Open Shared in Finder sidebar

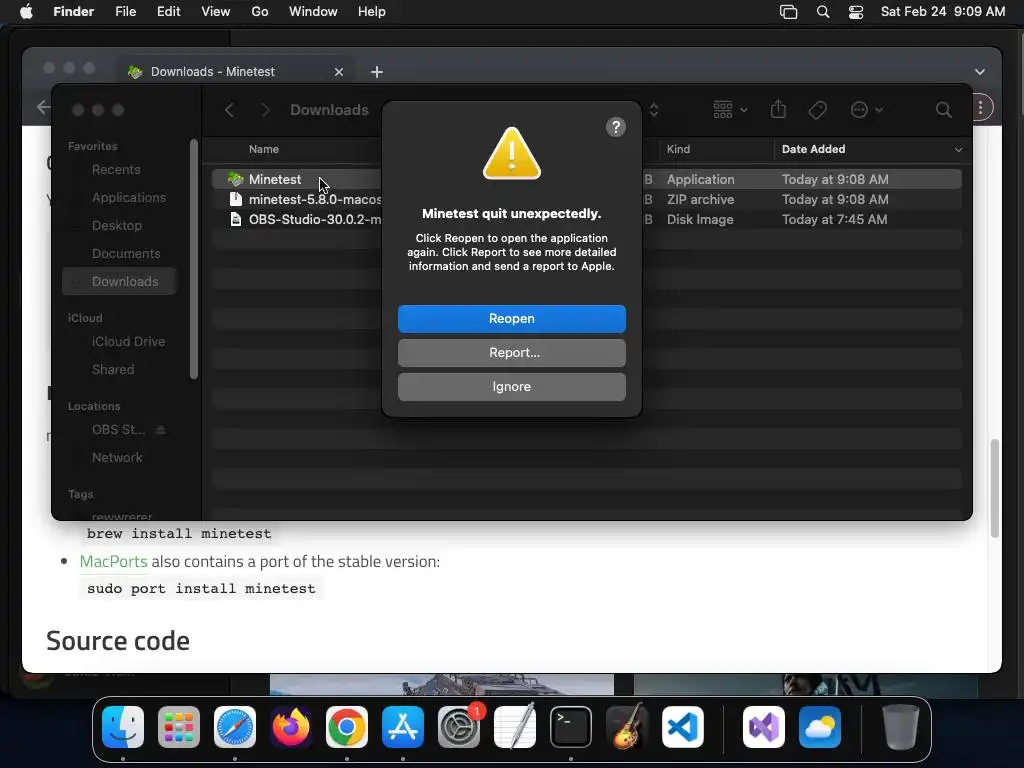click(113, 370)
